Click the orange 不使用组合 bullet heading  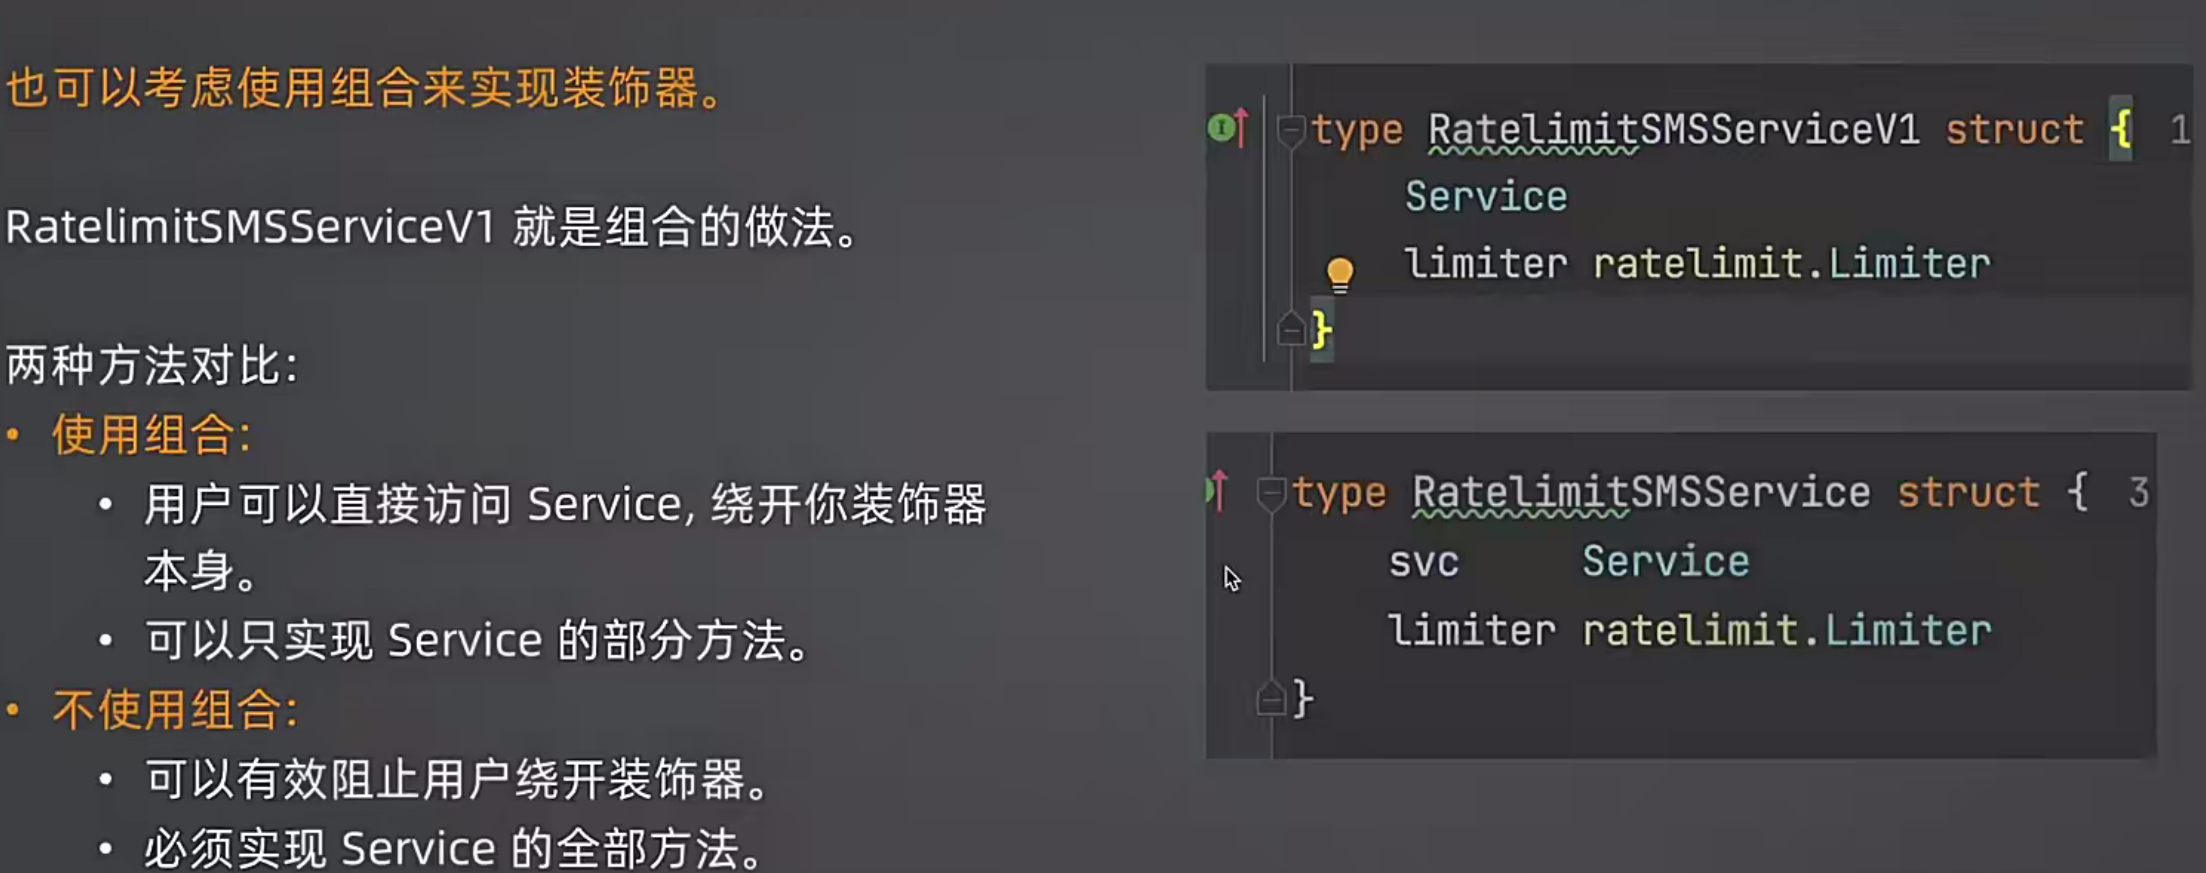tap(175, 710)
